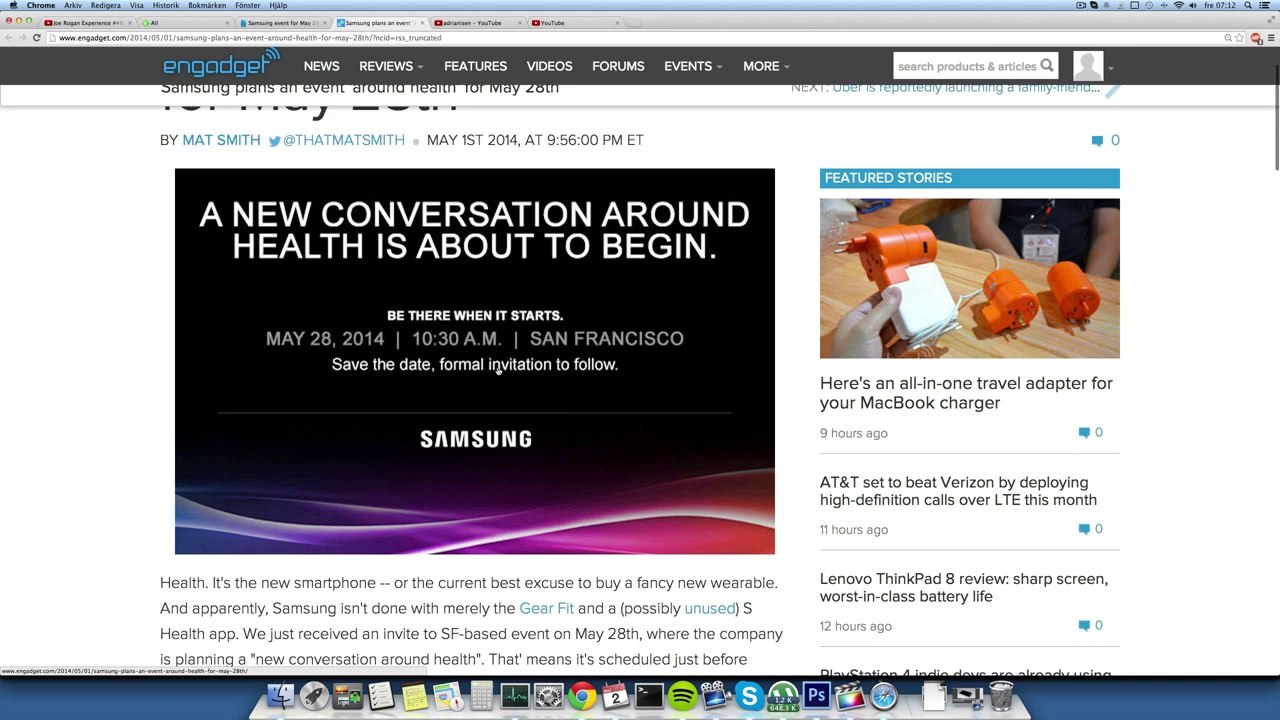Click the search products & articles field

pos(966,66)
